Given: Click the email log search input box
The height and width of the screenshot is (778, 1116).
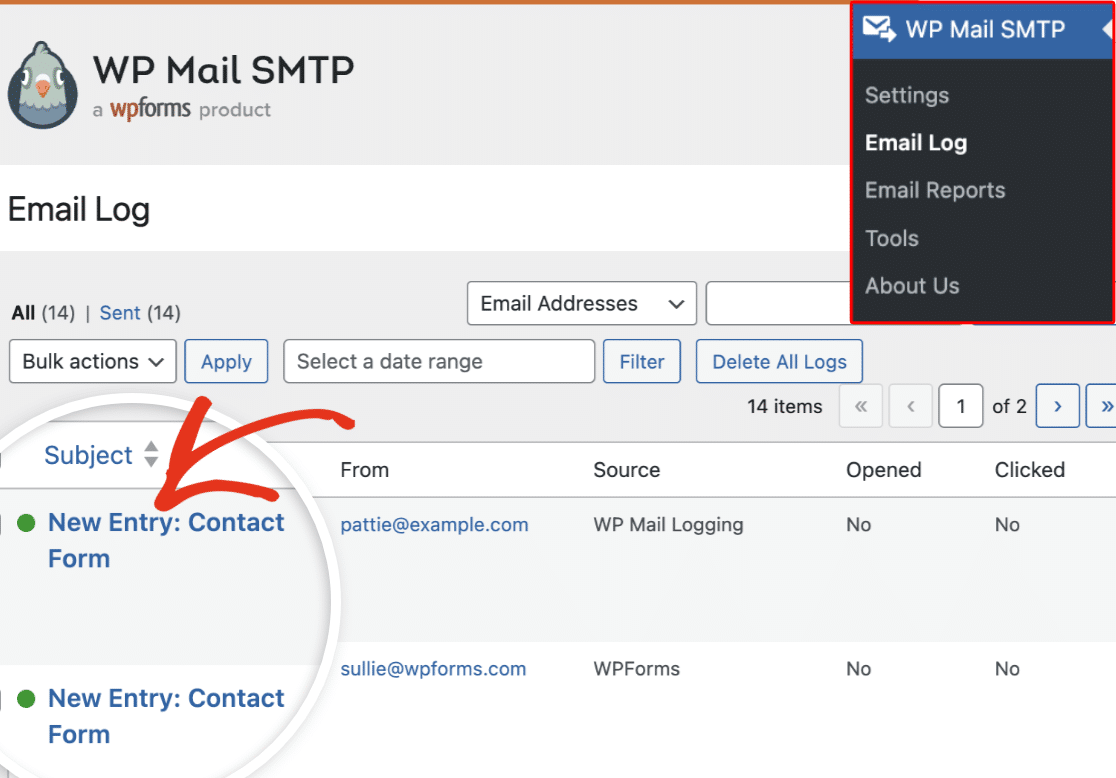Looking at the screenshot, I should [x=779, y=303].
